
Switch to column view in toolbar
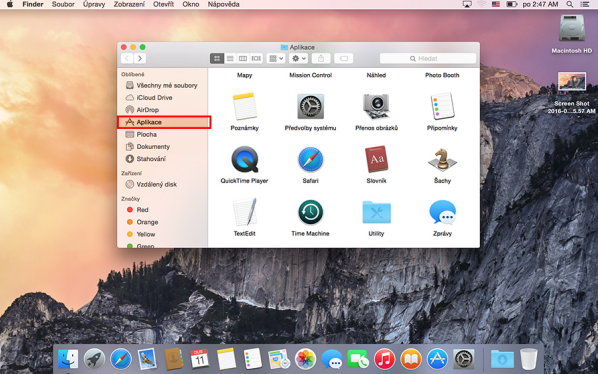[x=243, y=58]
